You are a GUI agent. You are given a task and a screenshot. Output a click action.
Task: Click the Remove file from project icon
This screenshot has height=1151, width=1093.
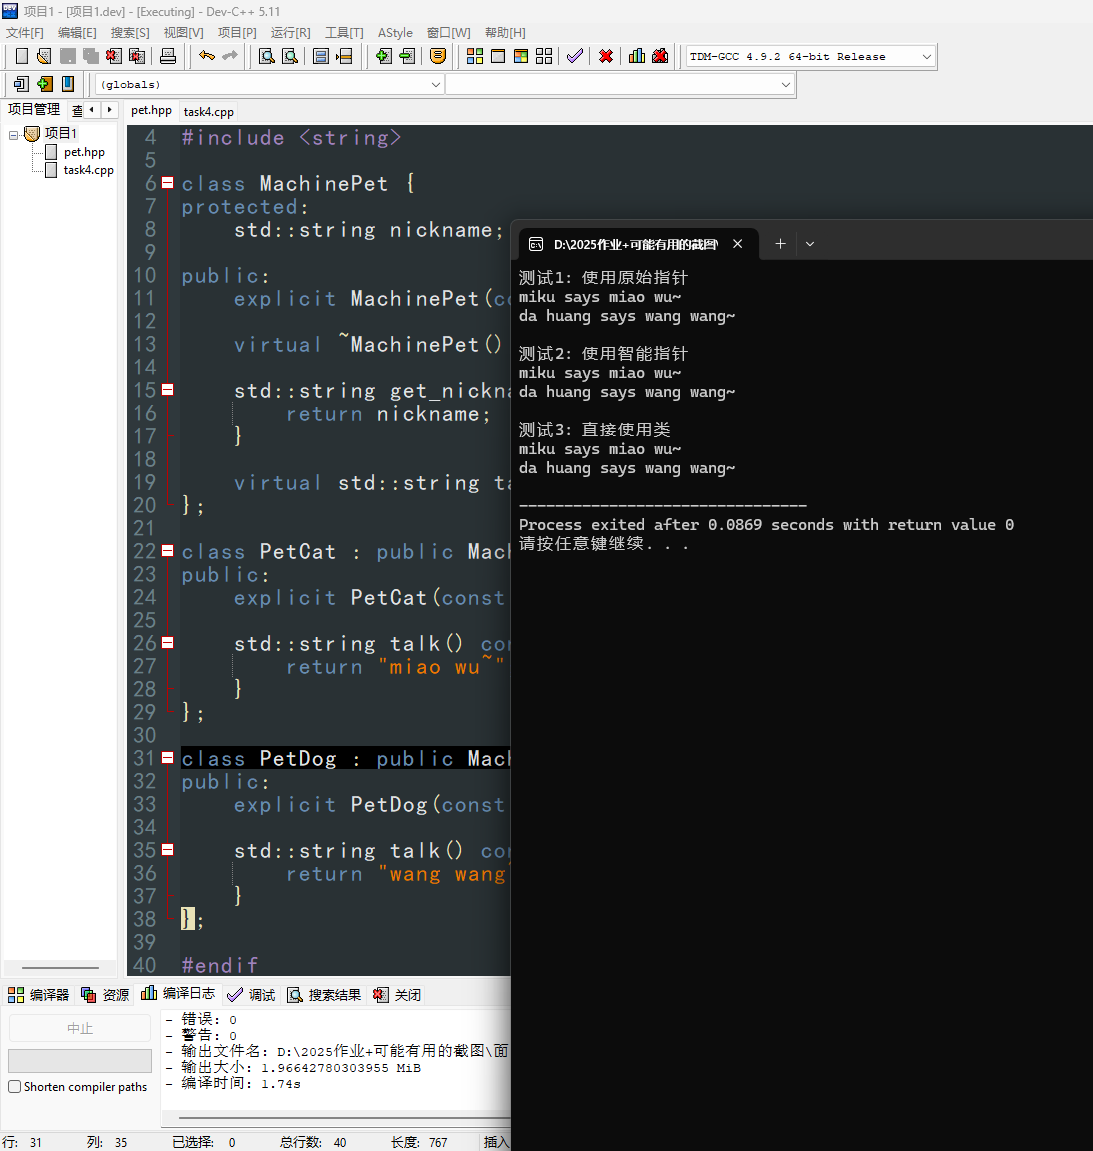pos(407,56)
